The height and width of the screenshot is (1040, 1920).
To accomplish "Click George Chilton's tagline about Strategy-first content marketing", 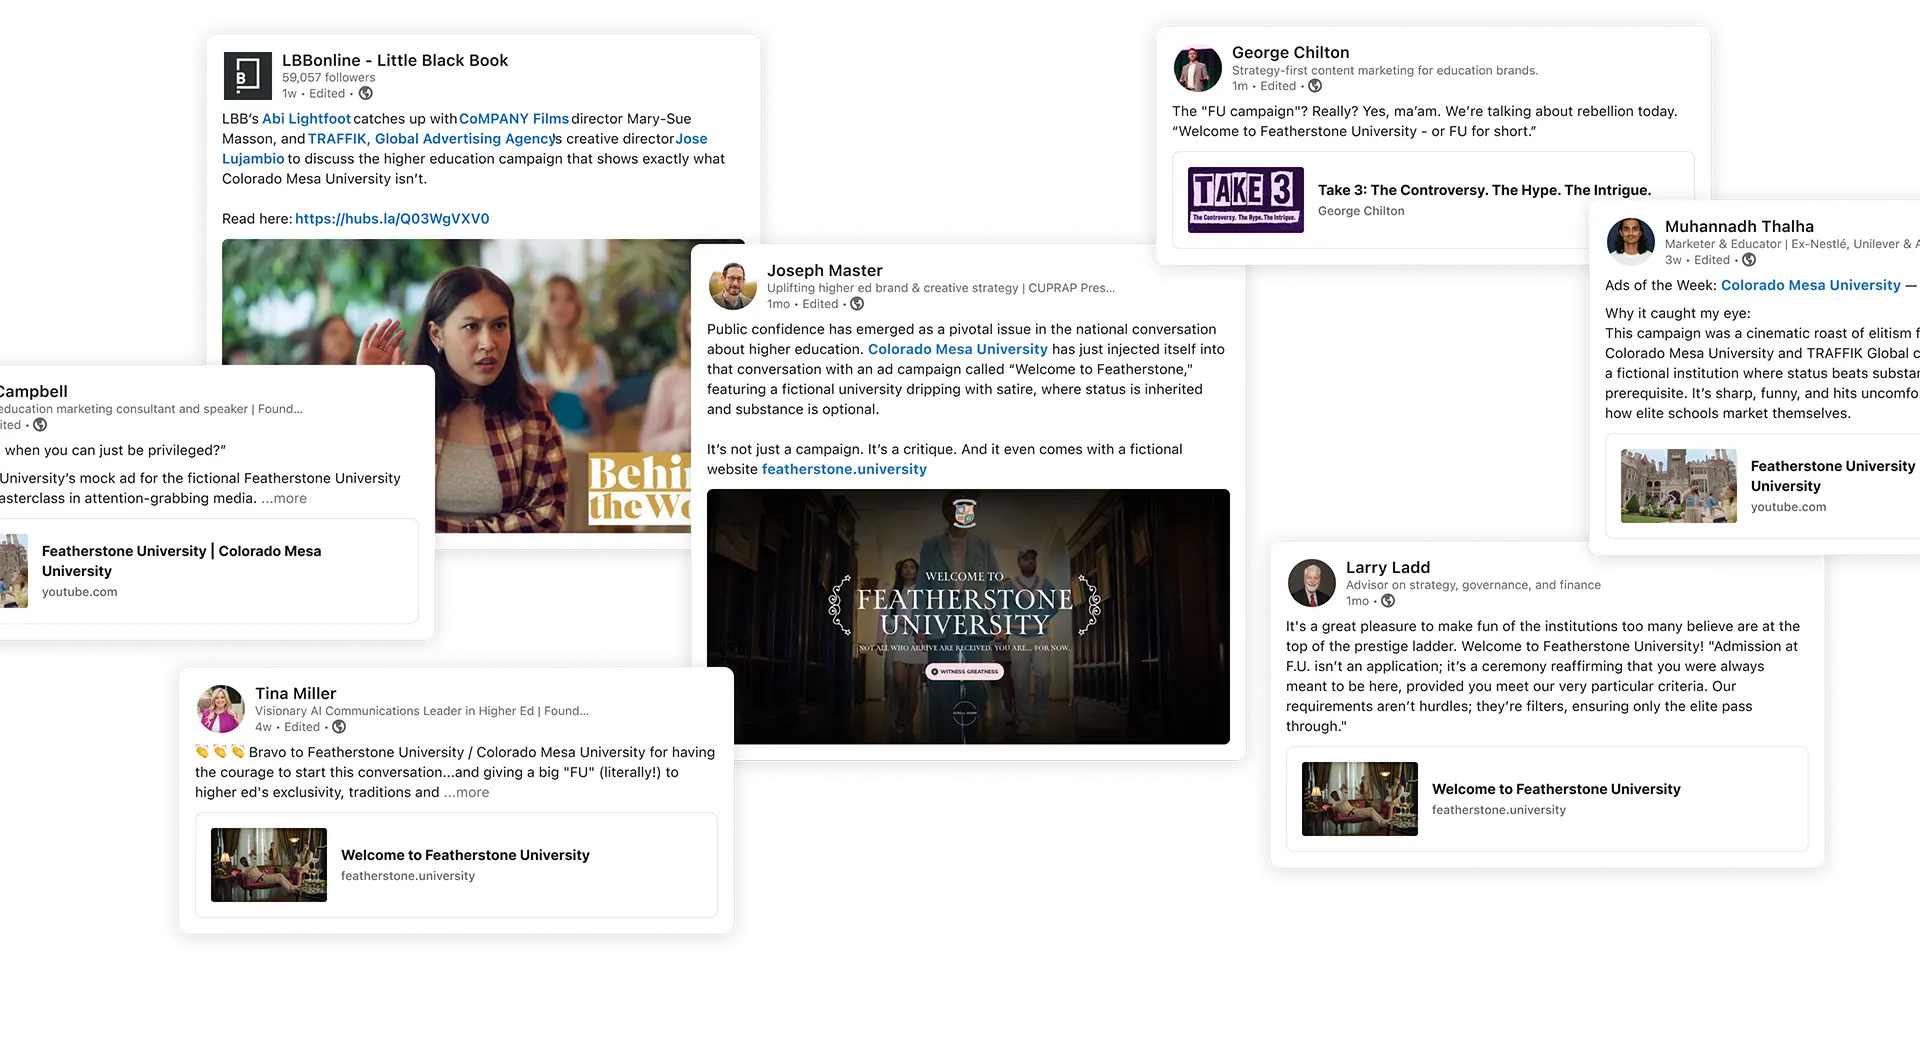I will pyautogui.click(x=1385, y=70).
